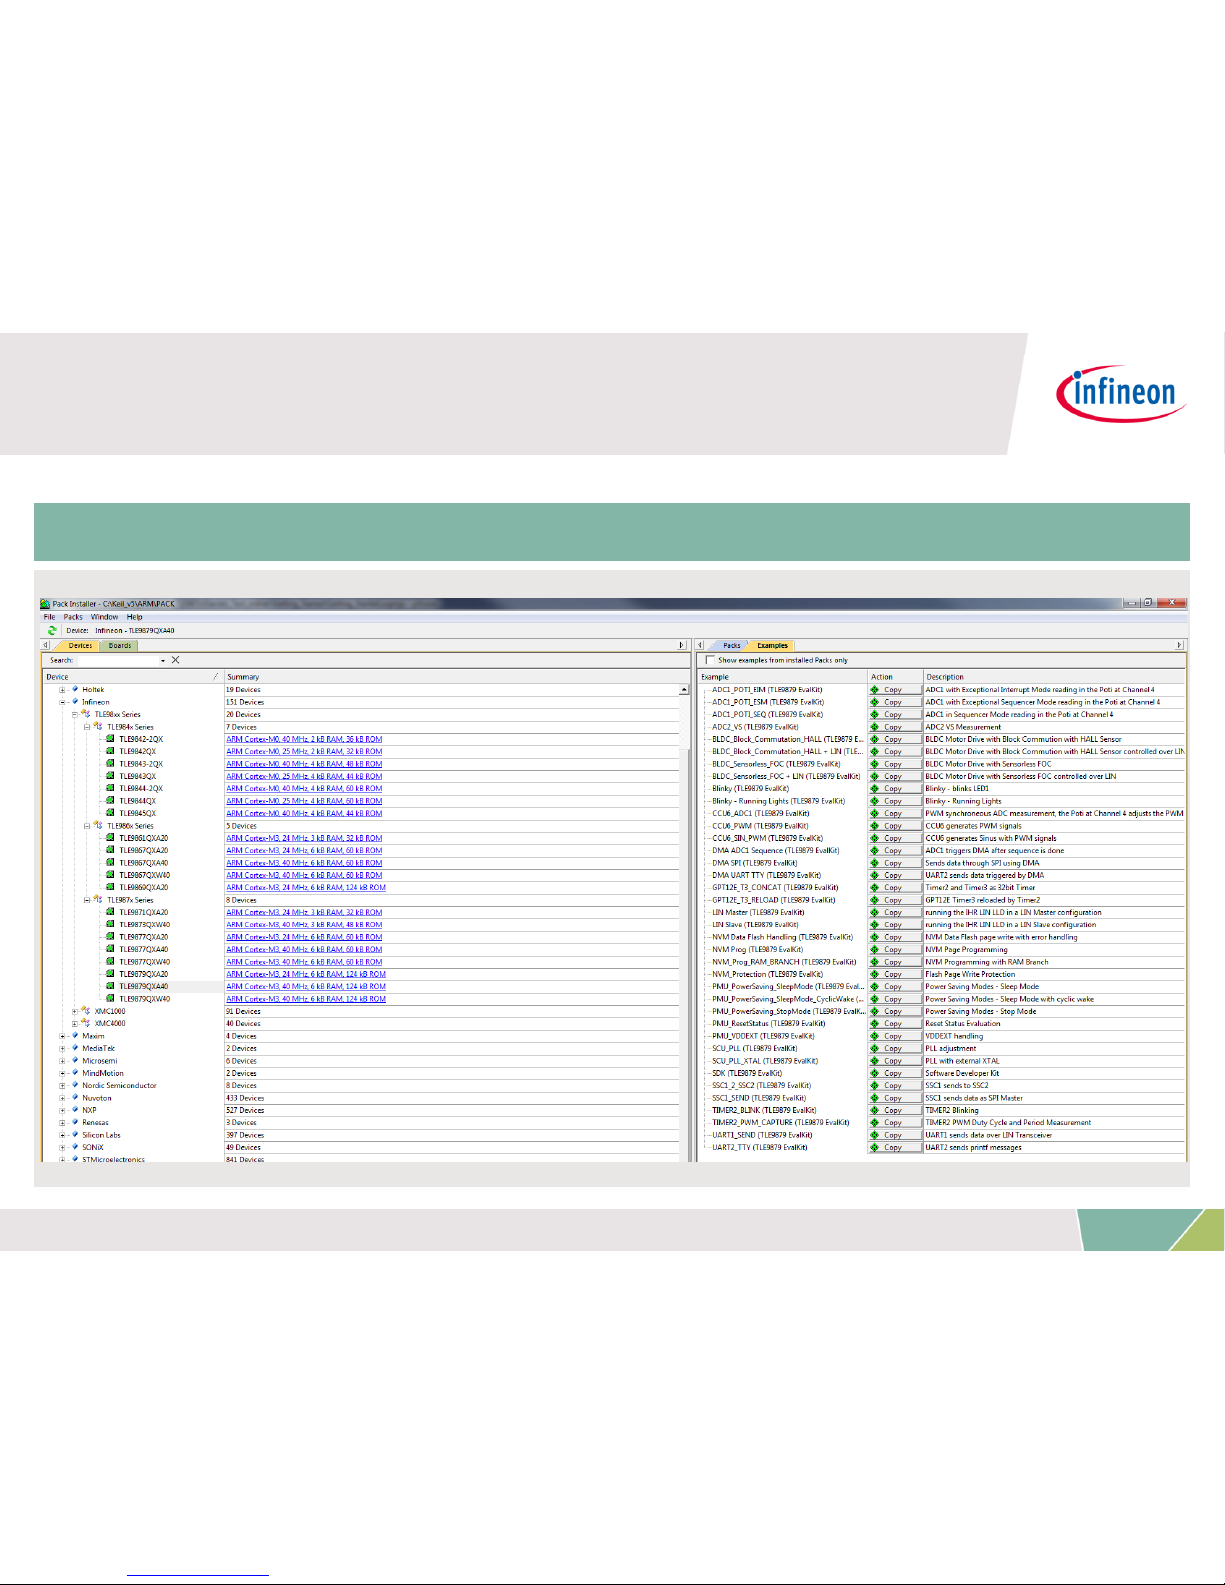Click the chip icon beside TLE9869QXA20

111,887
